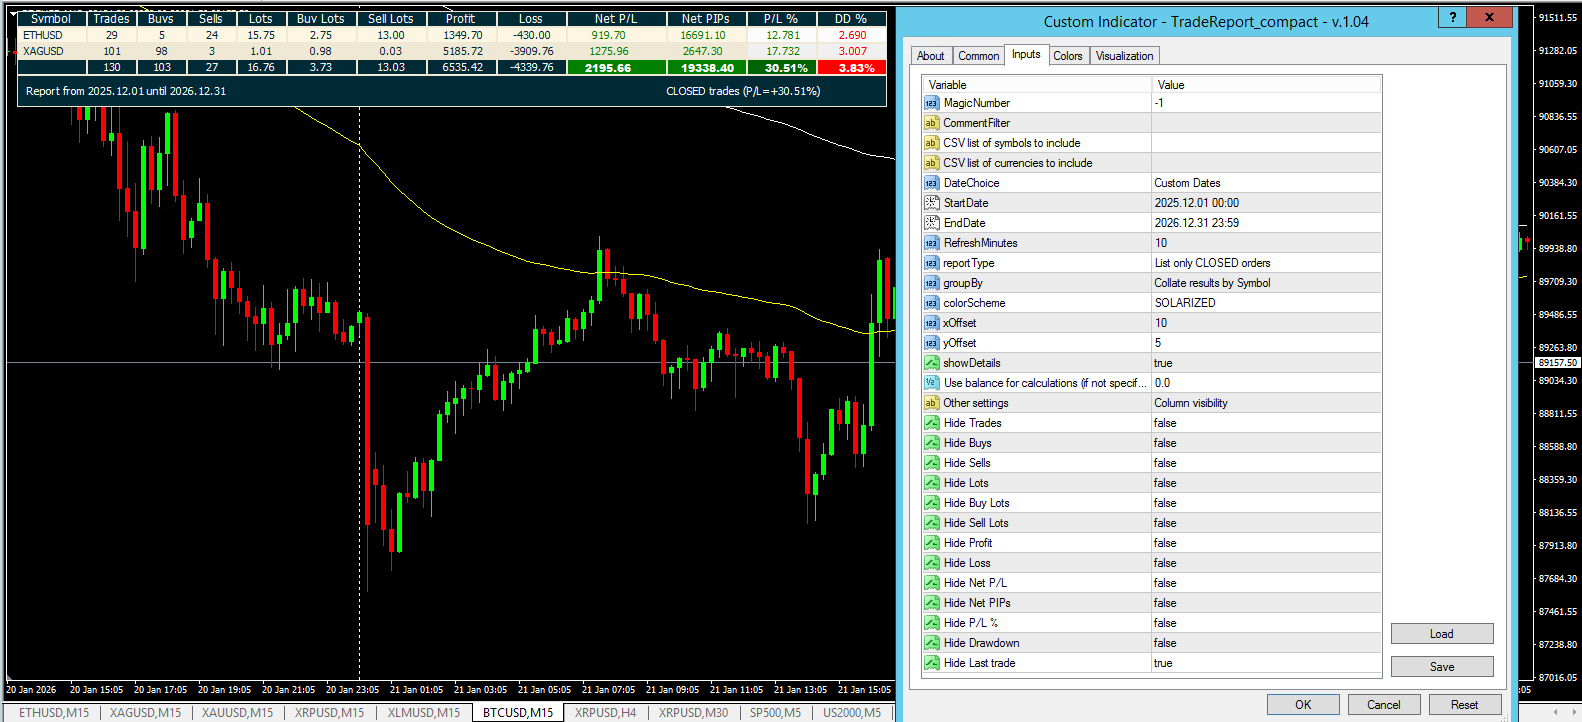Viewport: 1582px width, 722px height.
Task: Open the XAUUSD,M15 chart tab
Action: (237, 713)
